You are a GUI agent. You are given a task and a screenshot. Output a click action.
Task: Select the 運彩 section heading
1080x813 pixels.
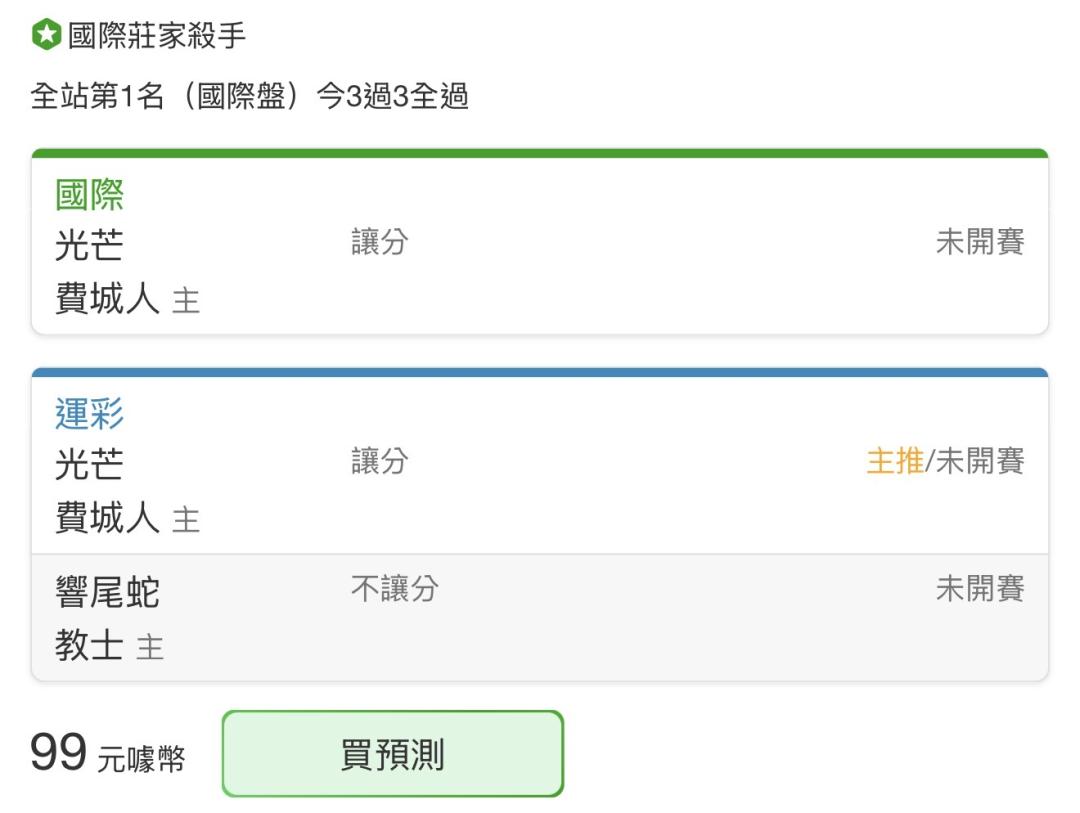pos(90,413)
